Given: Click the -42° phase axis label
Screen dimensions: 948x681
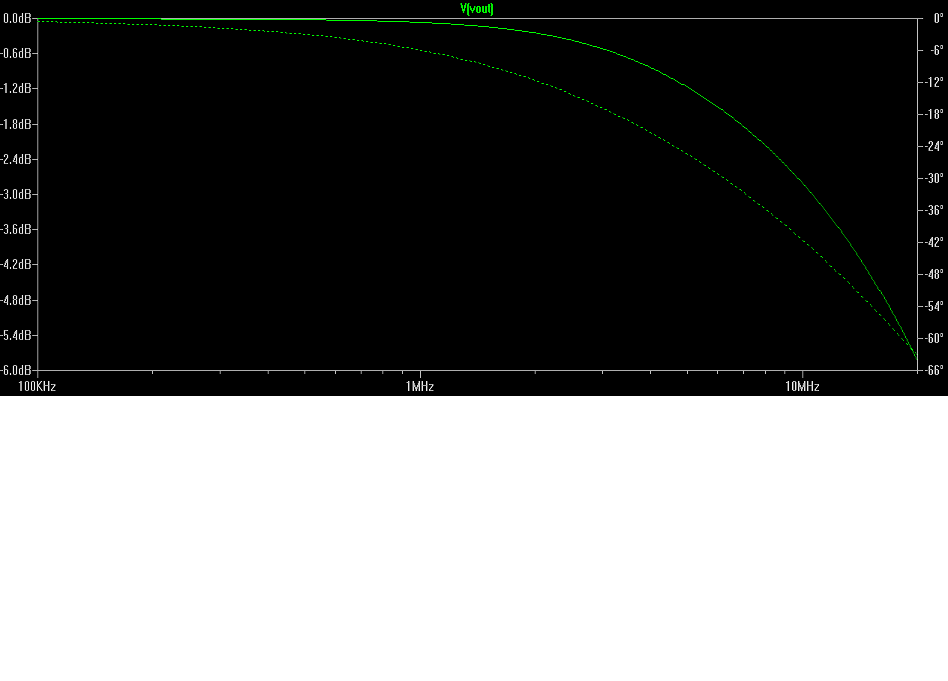Looking at the screenshot, I should 935,242.
